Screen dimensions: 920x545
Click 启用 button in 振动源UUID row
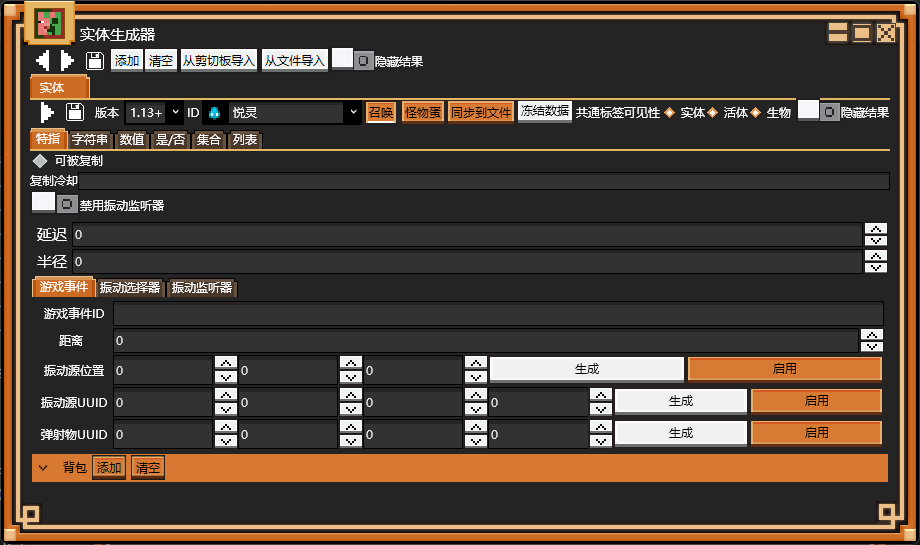pyautogui.click(x=816, y=401)
